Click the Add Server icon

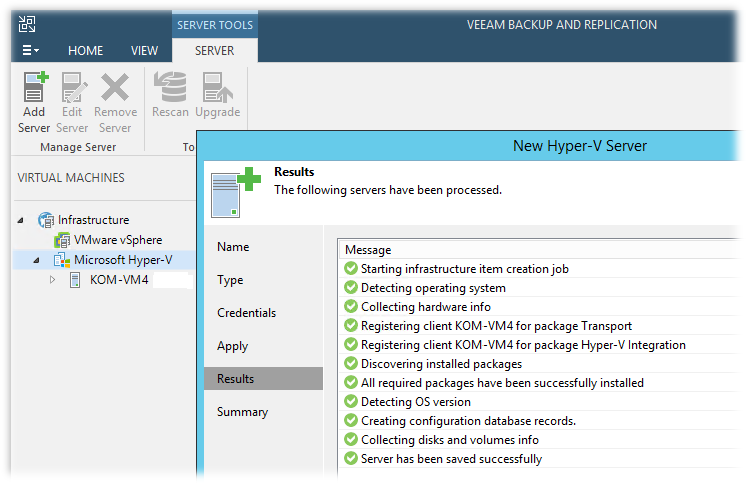[35, 87]
